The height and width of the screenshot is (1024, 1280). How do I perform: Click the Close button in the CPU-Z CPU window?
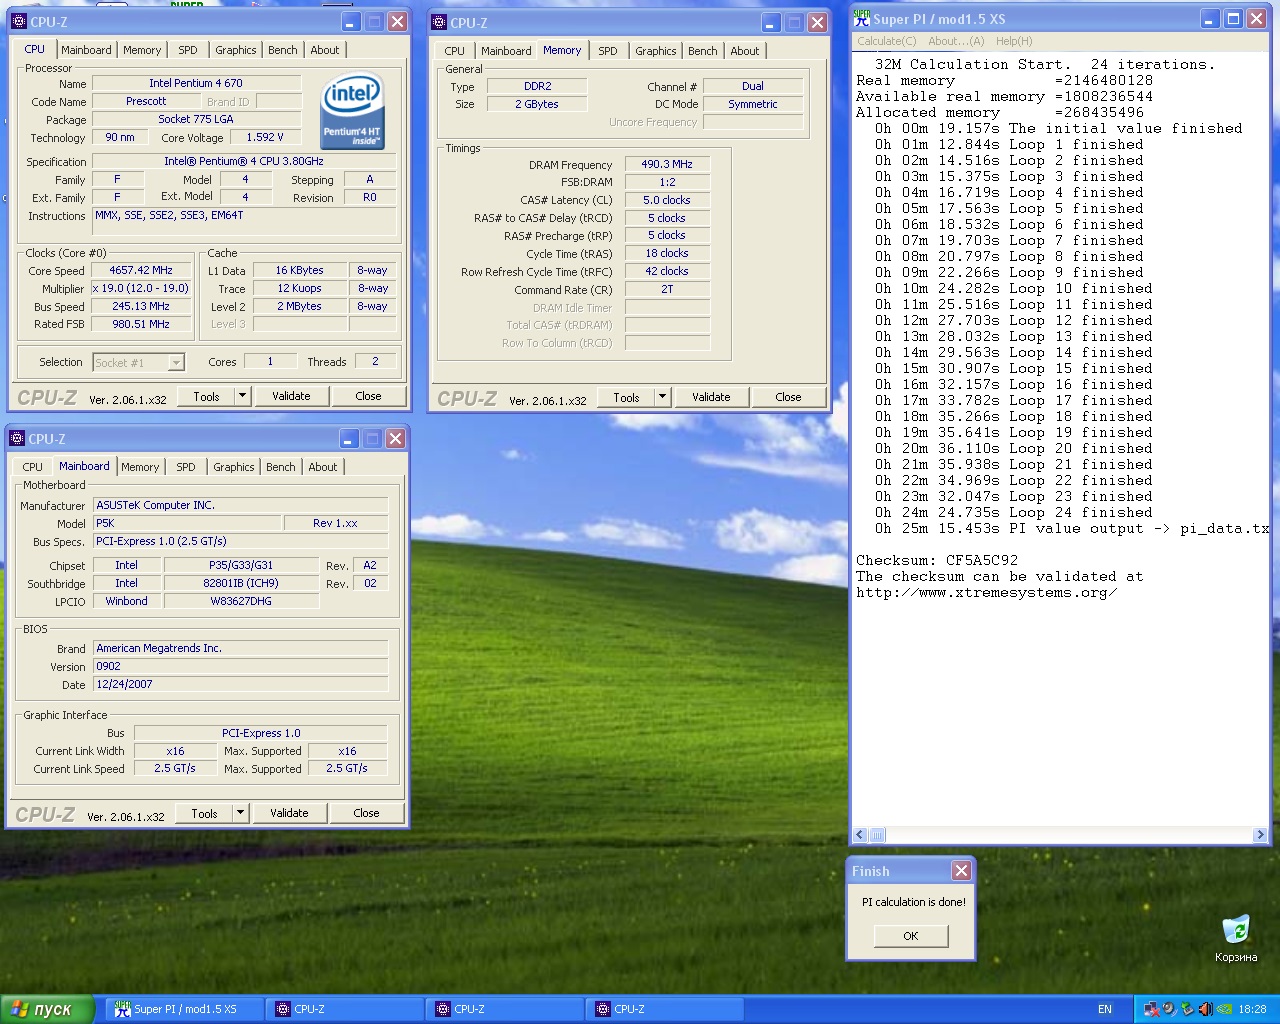pyautogui.click(x=368, y=396)
